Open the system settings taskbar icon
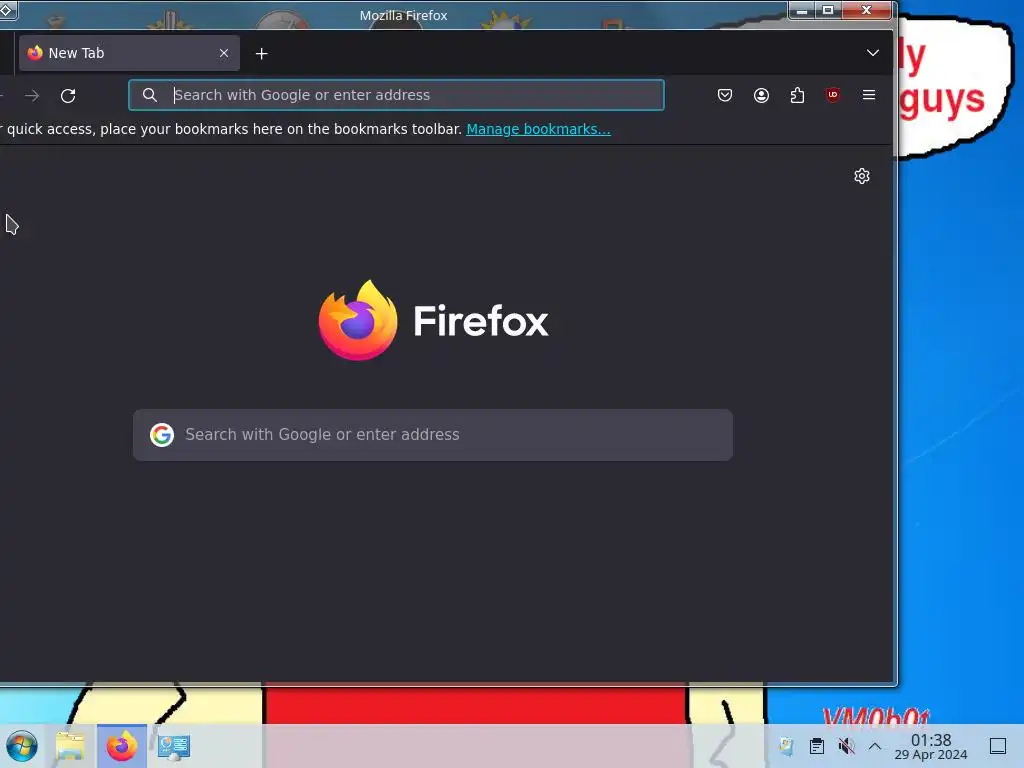Screen dimensions: 1024x768 tap(174, 746)
